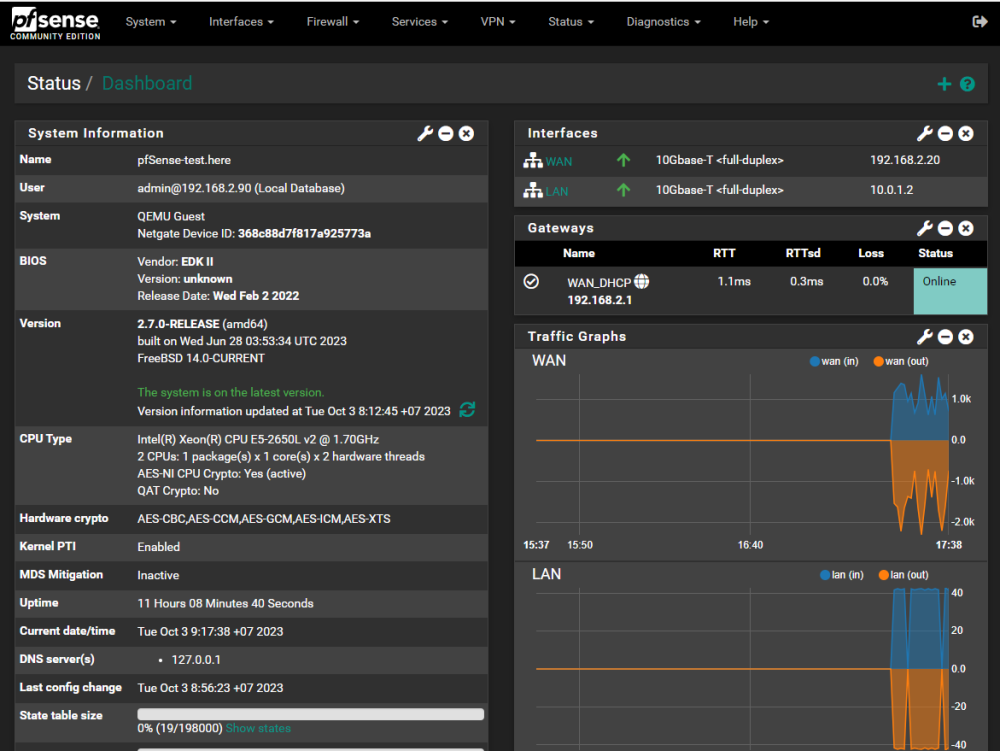The width and height of the screenshot is (1000, 751).
Task: Click the Traffic Graphs widget title
Action: click(577, 337)
